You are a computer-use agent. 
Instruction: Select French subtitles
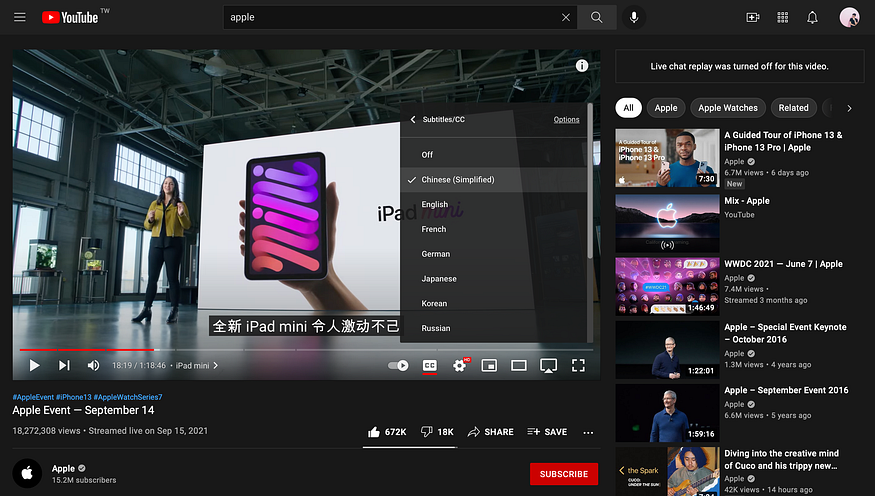click(494, 229)
